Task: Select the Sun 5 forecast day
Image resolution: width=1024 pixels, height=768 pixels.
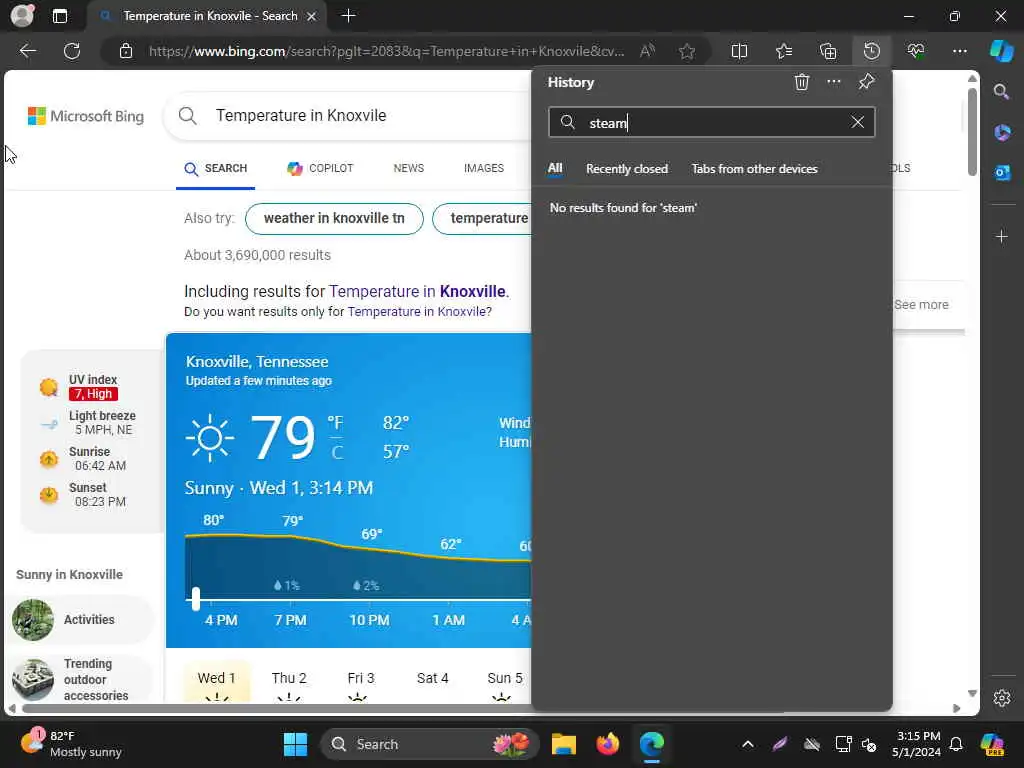Action: pos(504,679)
